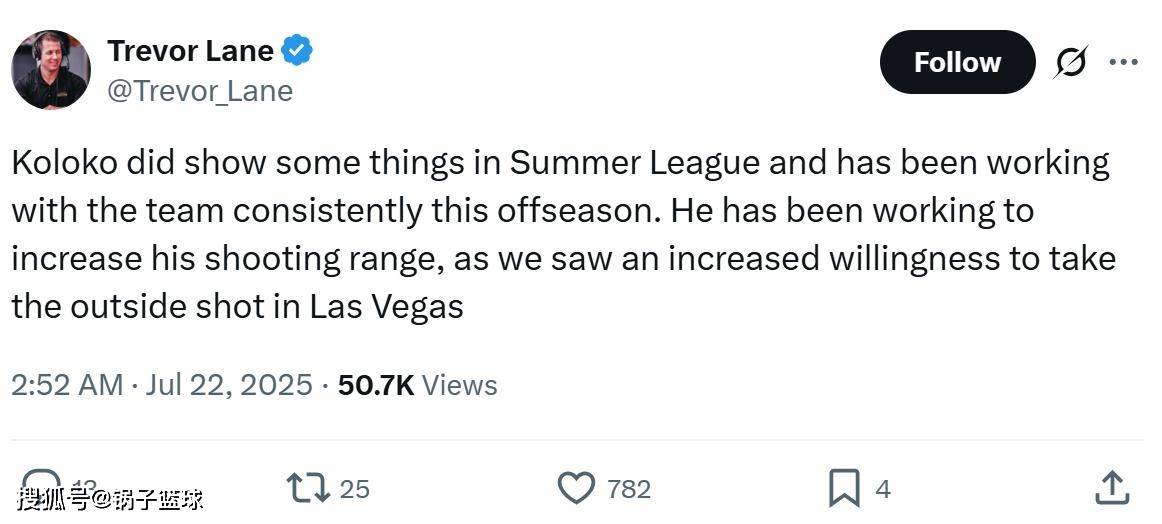Click the blue verified checkmark badge
This screenshot has width=1162, height=524.
(x=296, y=50)
